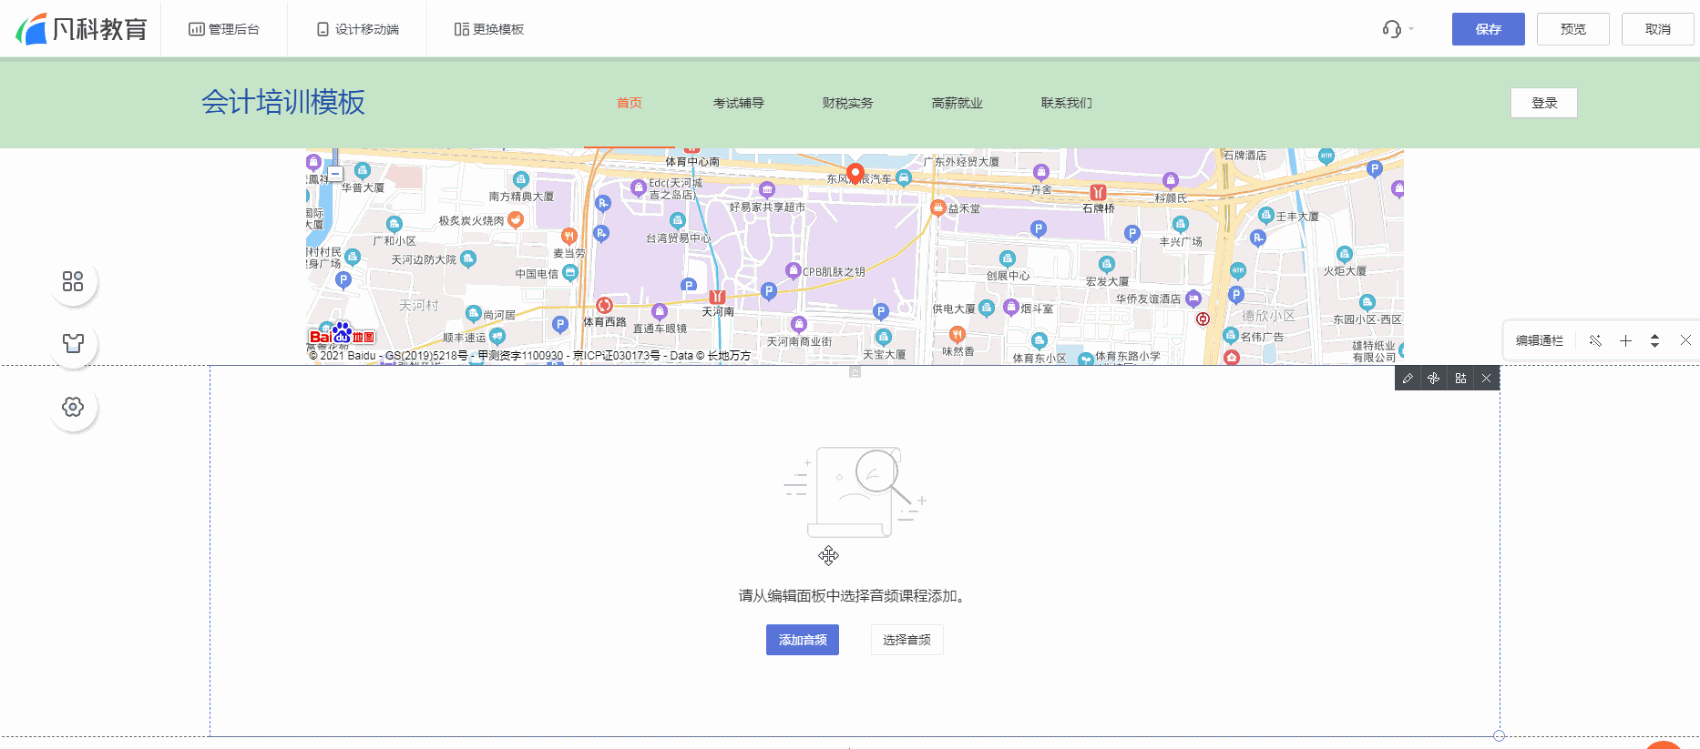The width and height of the screenshot is (1700, 749).
Task: Open the gear settings sidebar icon
Action: pos(73,407)
